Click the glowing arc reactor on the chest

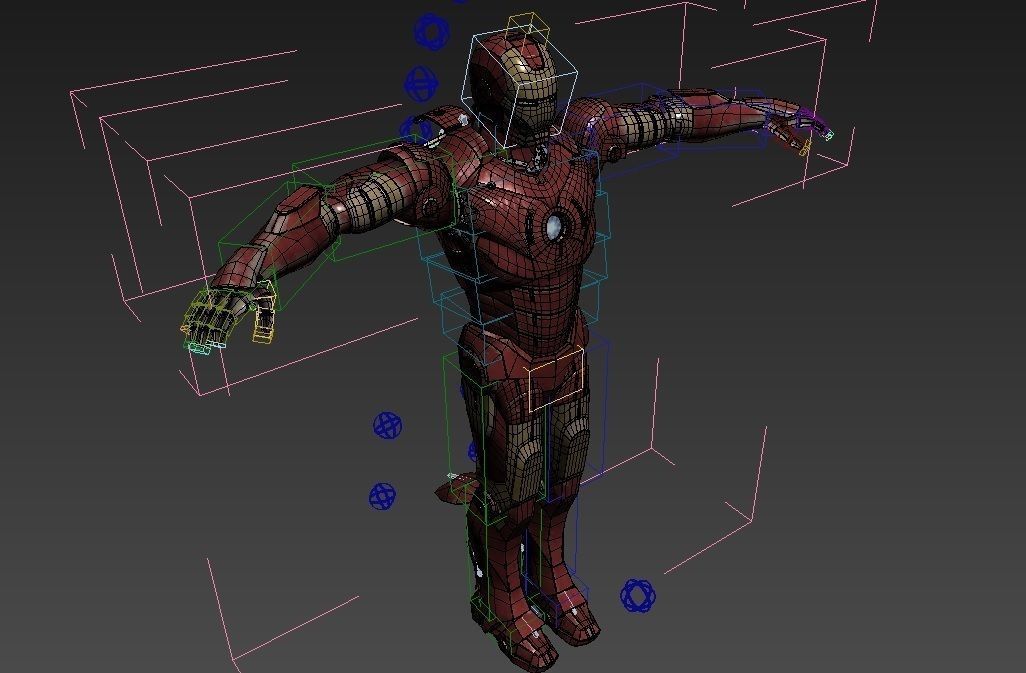pos(554,226)
